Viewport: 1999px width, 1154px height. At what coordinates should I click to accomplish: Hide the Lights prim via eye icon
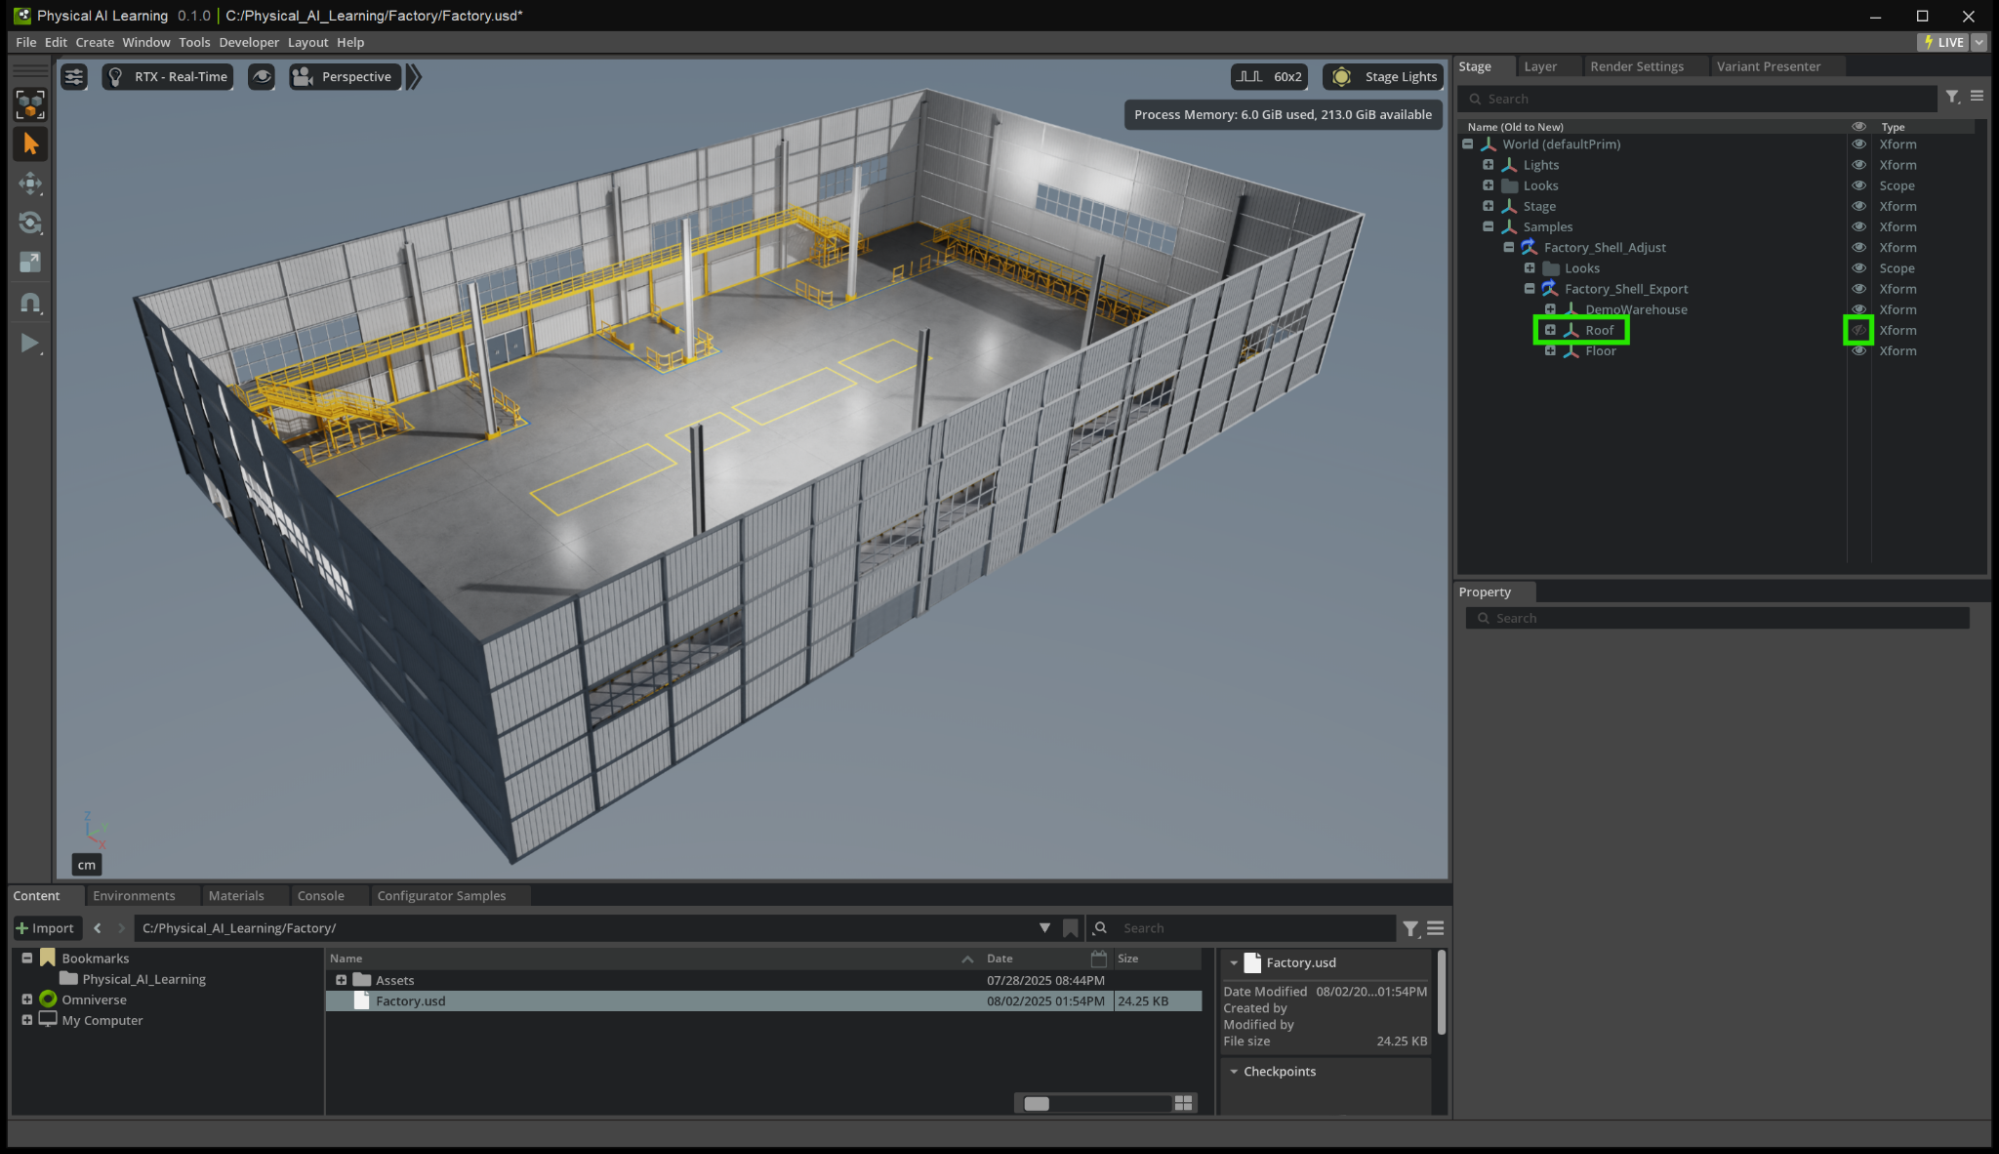click(x=1858, y=165)
